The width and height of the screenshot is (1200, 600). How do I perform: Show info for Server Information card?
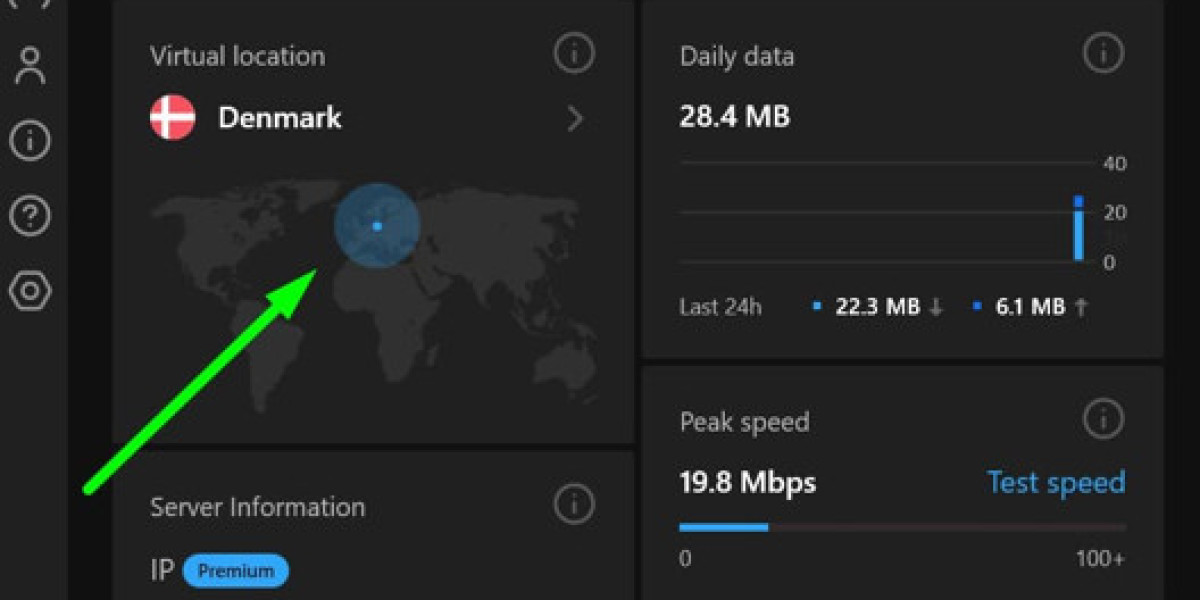[574, 504]
